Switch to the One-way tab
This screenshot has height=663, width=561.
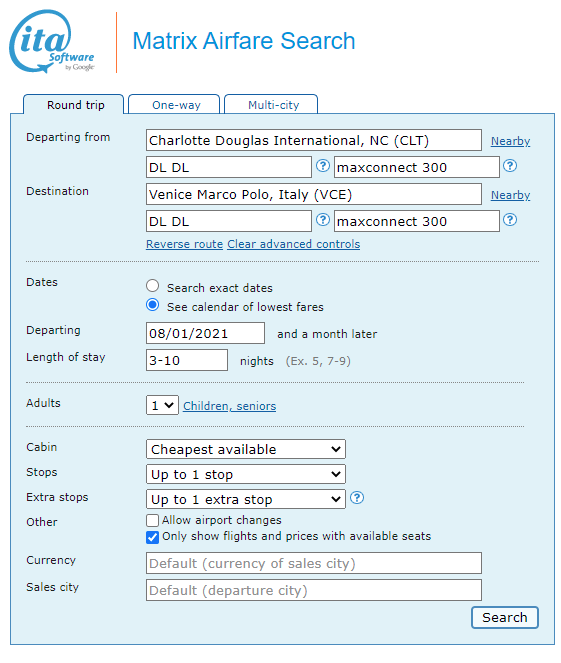[x=176, y=104]
